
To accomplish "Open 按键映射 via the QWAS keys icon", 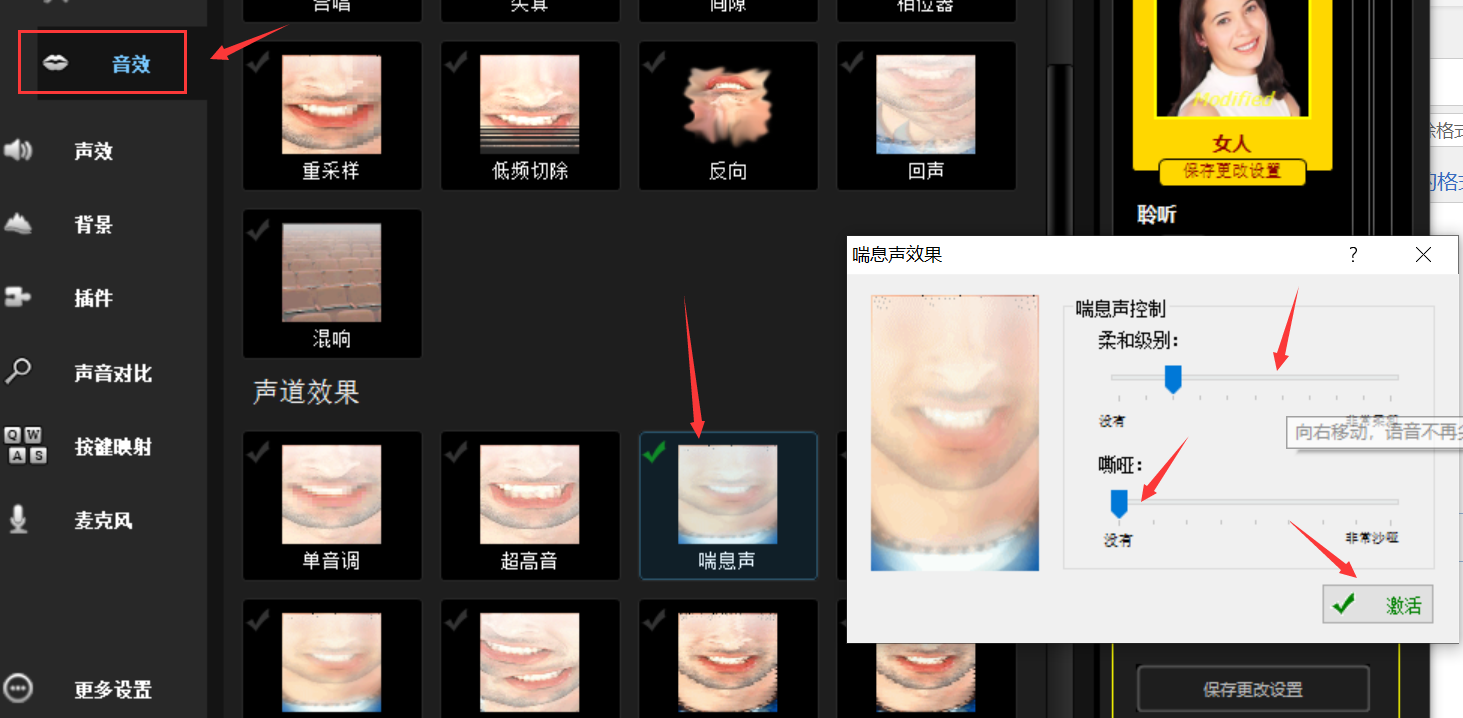I will tap(26, 446).
